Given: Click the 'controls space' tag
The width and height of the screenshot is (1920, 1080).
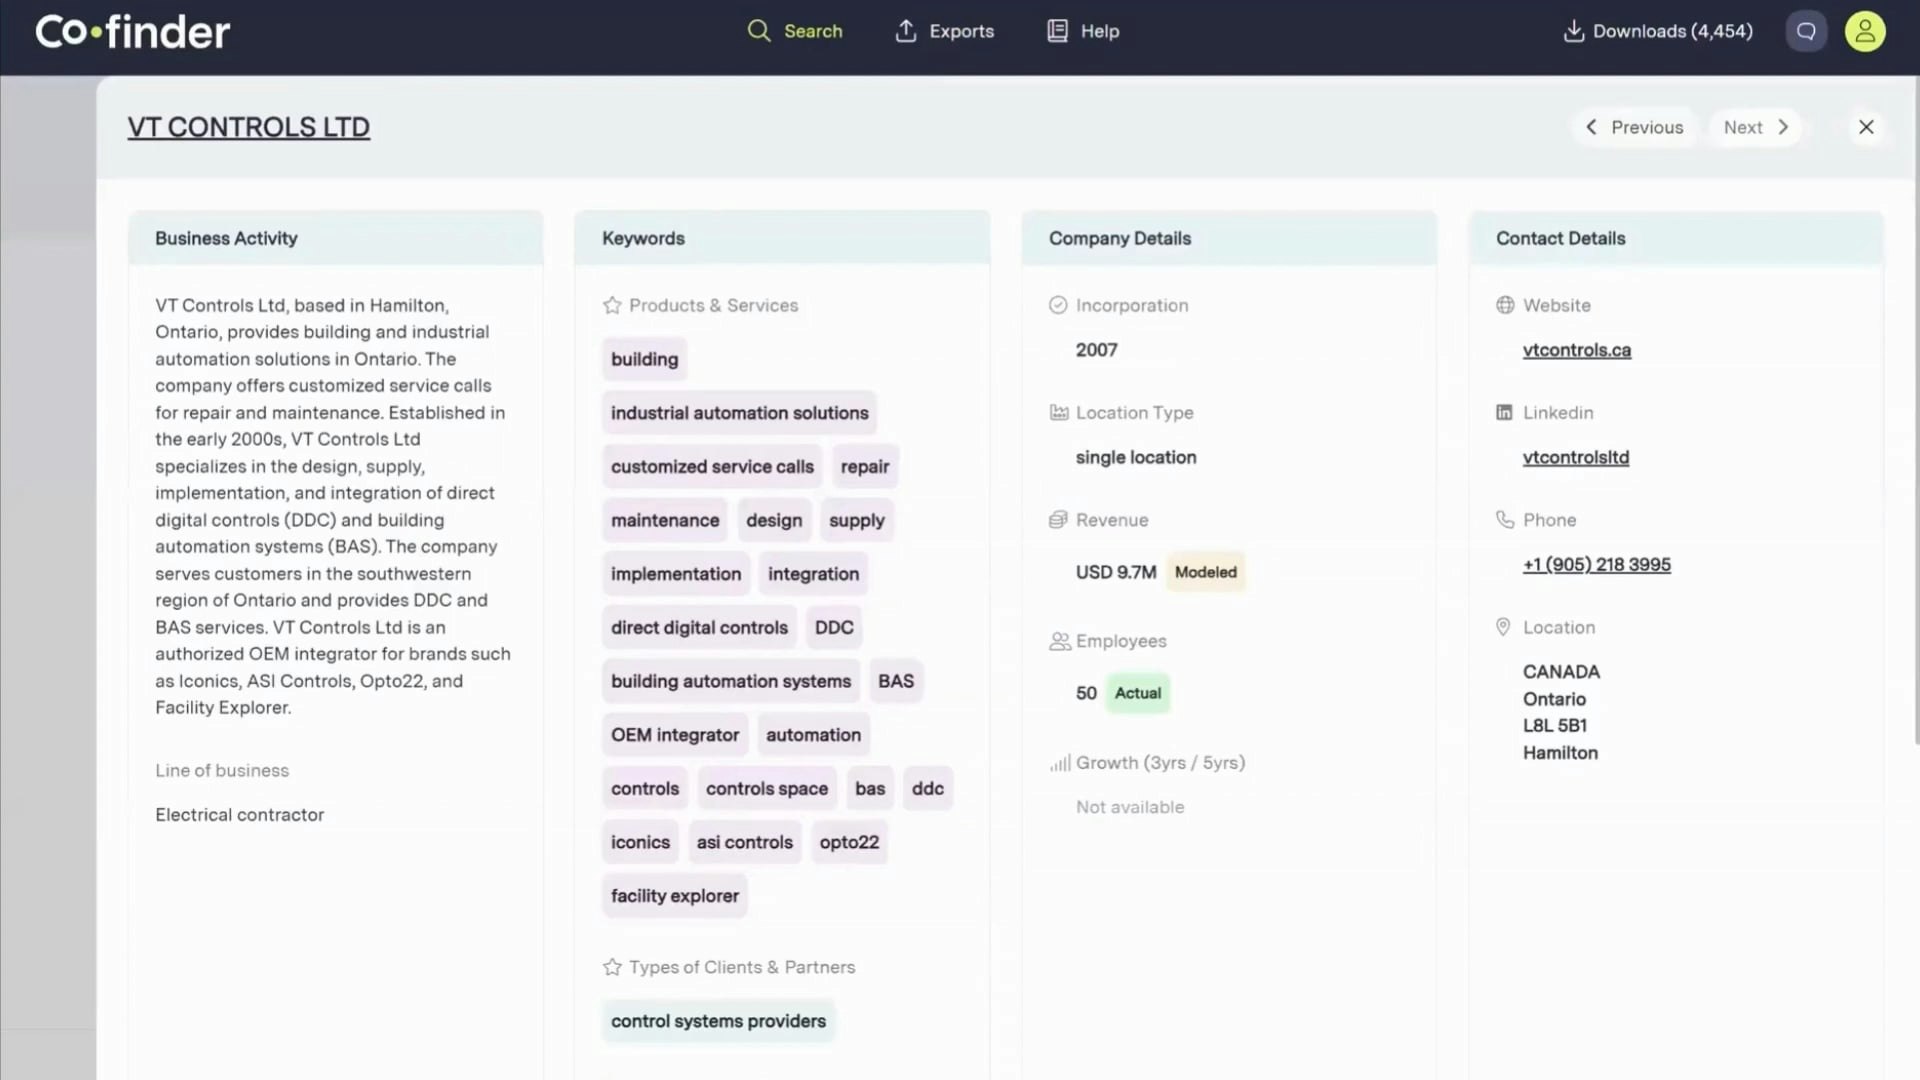Looking at the screenshot, I should pos(767,789).
